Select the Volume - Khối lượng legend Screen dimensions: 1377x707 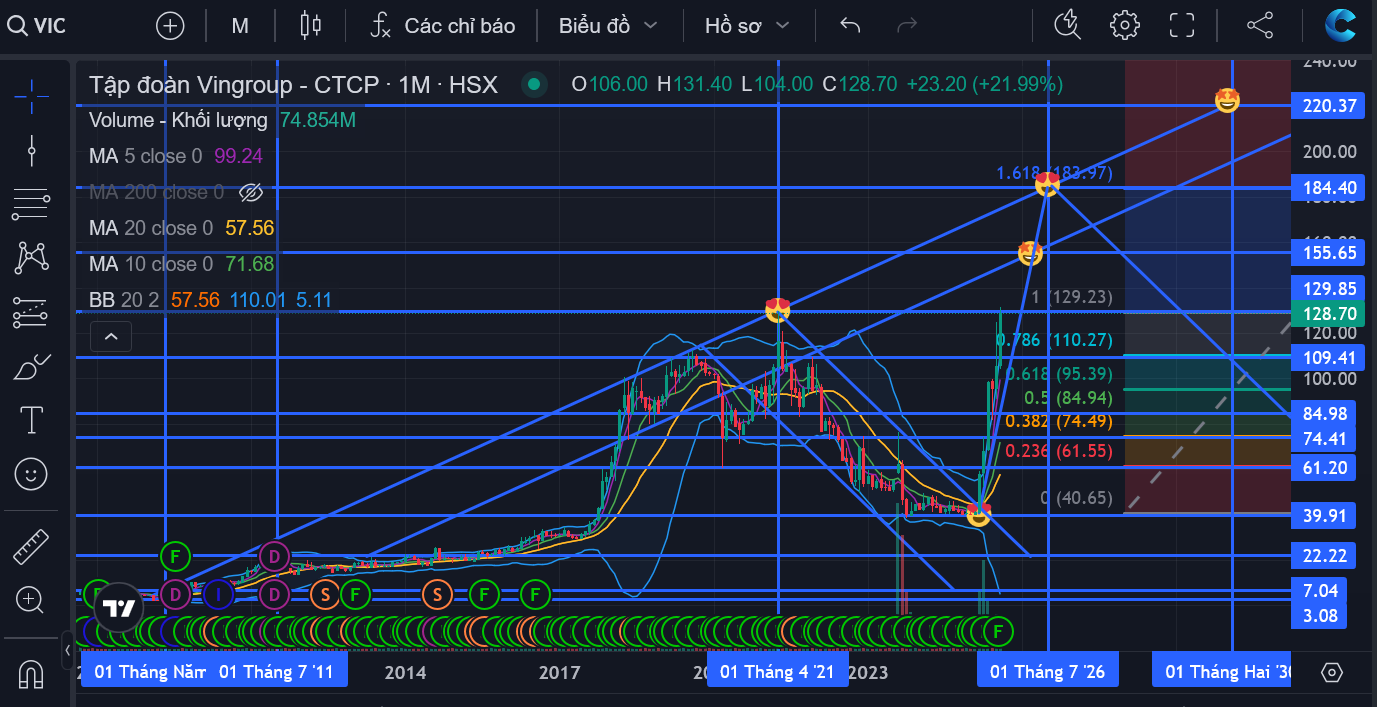click(178, 120)
